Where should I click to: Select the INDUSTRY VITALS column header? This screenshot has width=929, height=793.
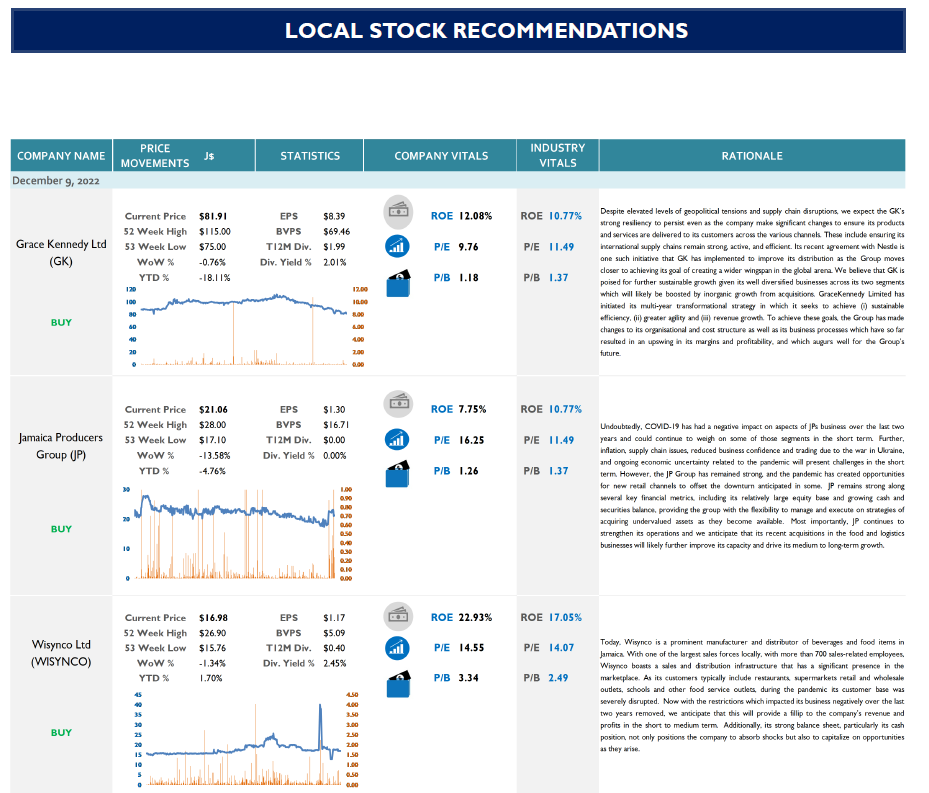(558, 156)
